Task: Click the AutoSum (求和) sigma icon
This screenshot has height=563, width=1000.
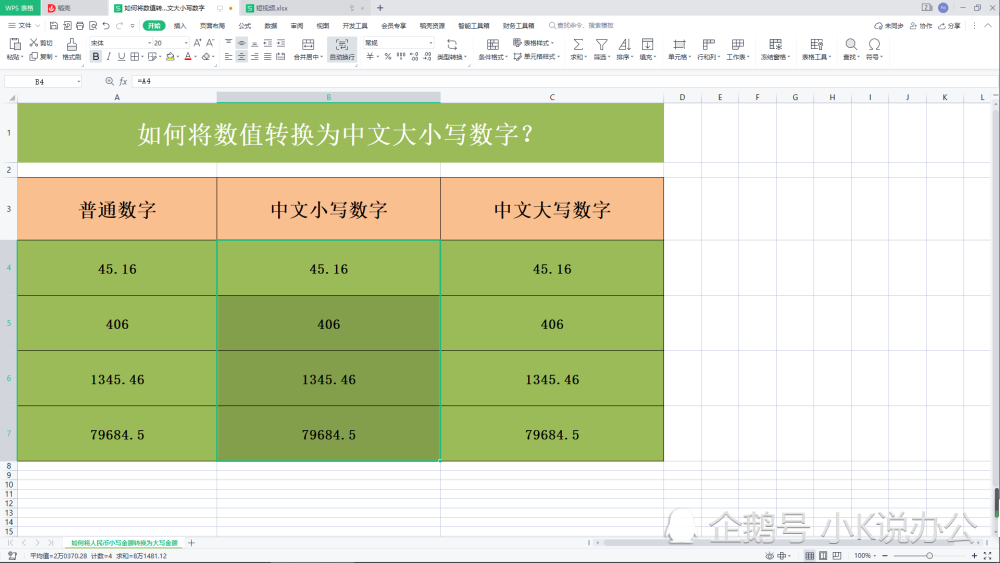Action: click(x=578, y=45)
